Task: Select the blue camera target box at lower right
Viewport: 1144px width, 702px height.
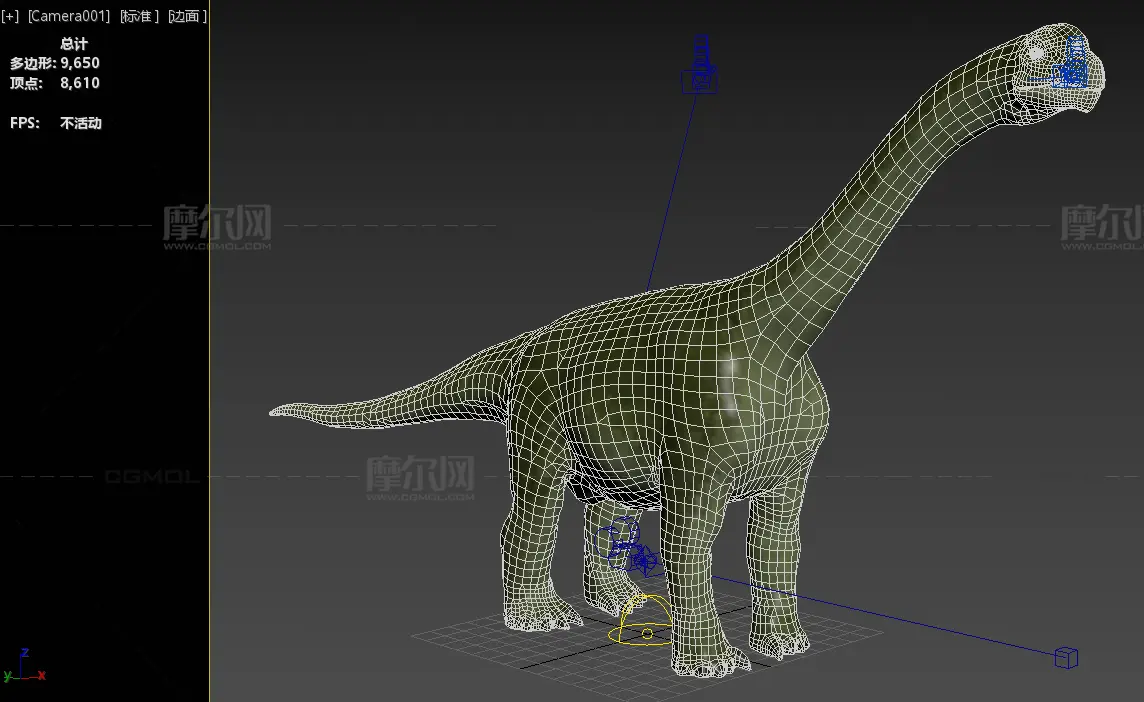Action: click(x=1066, y=657)
